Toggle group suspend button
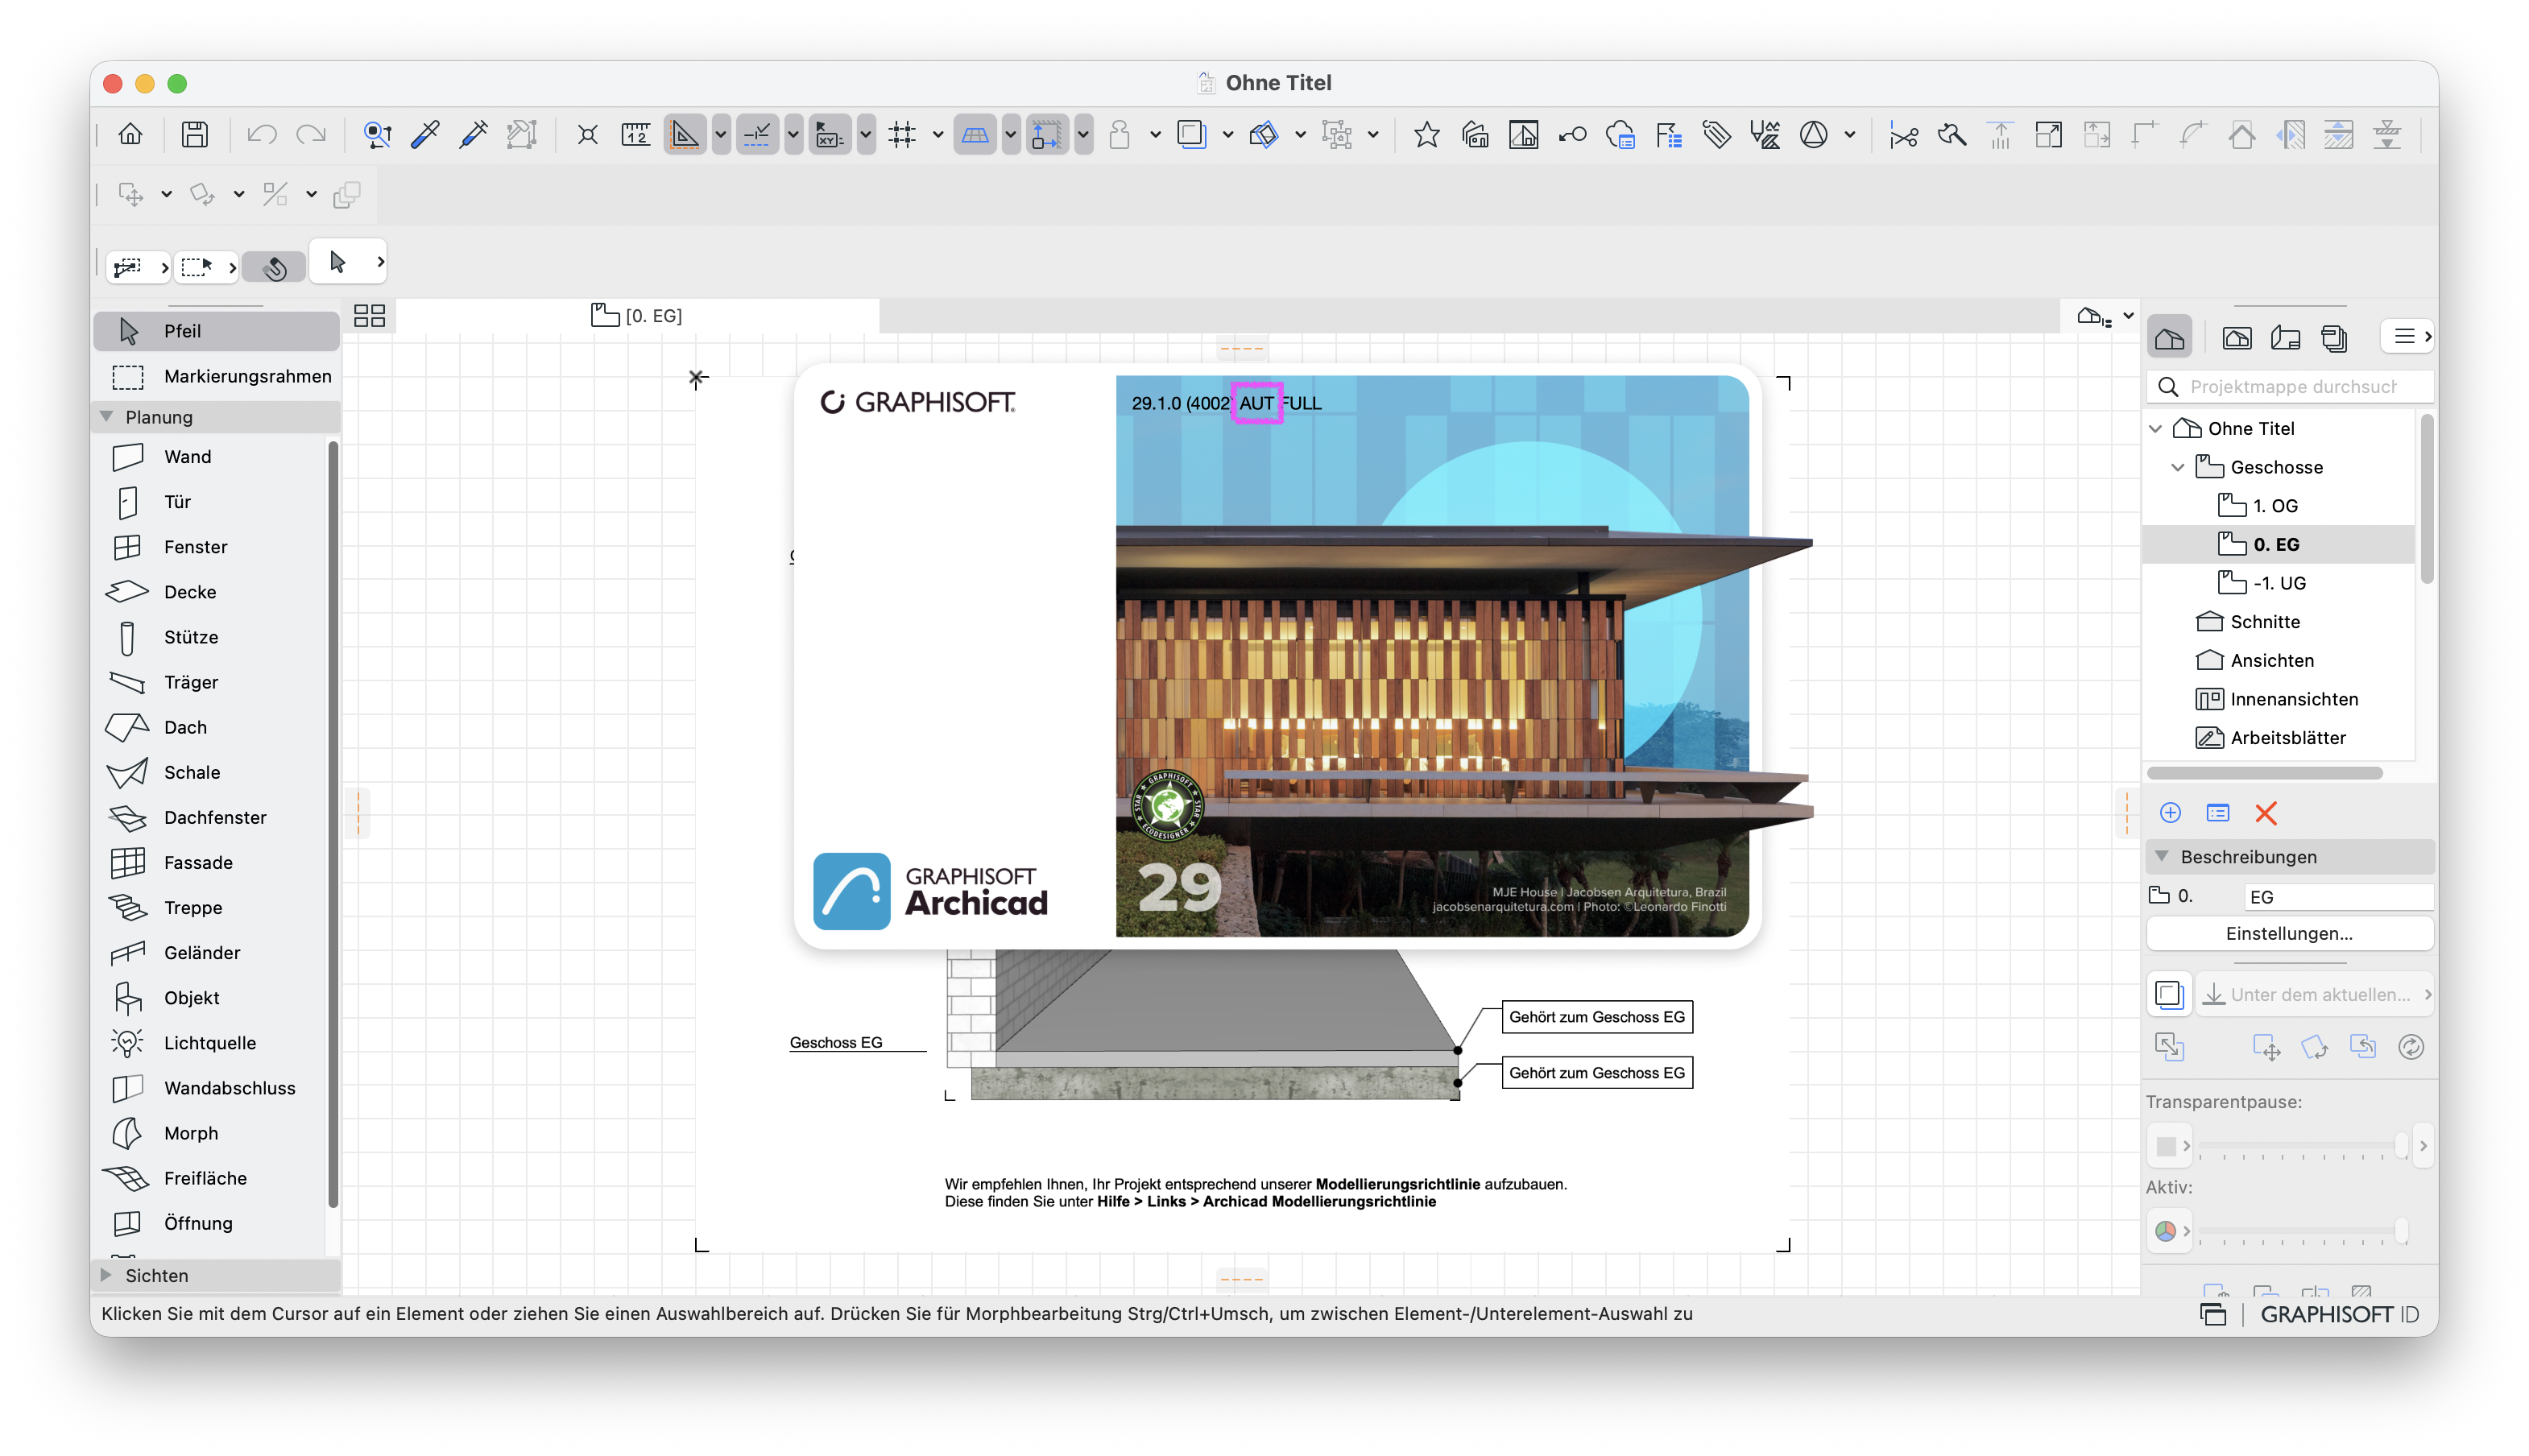 pos(1336,134)
